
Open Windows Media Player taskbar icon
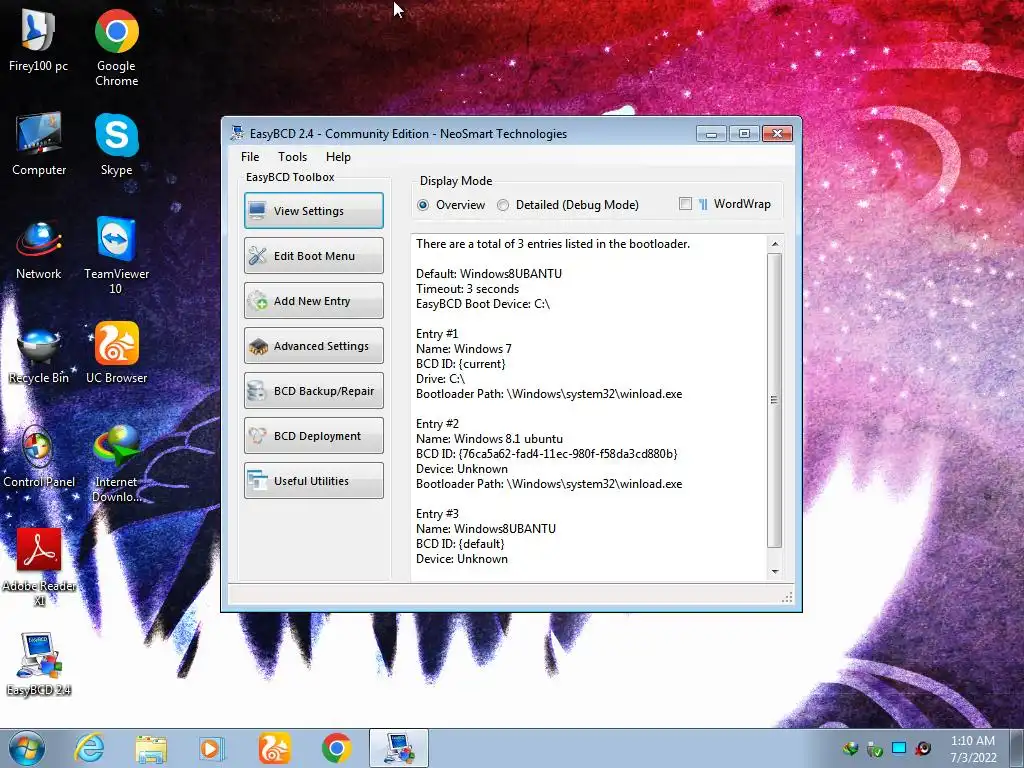(212, 748)
